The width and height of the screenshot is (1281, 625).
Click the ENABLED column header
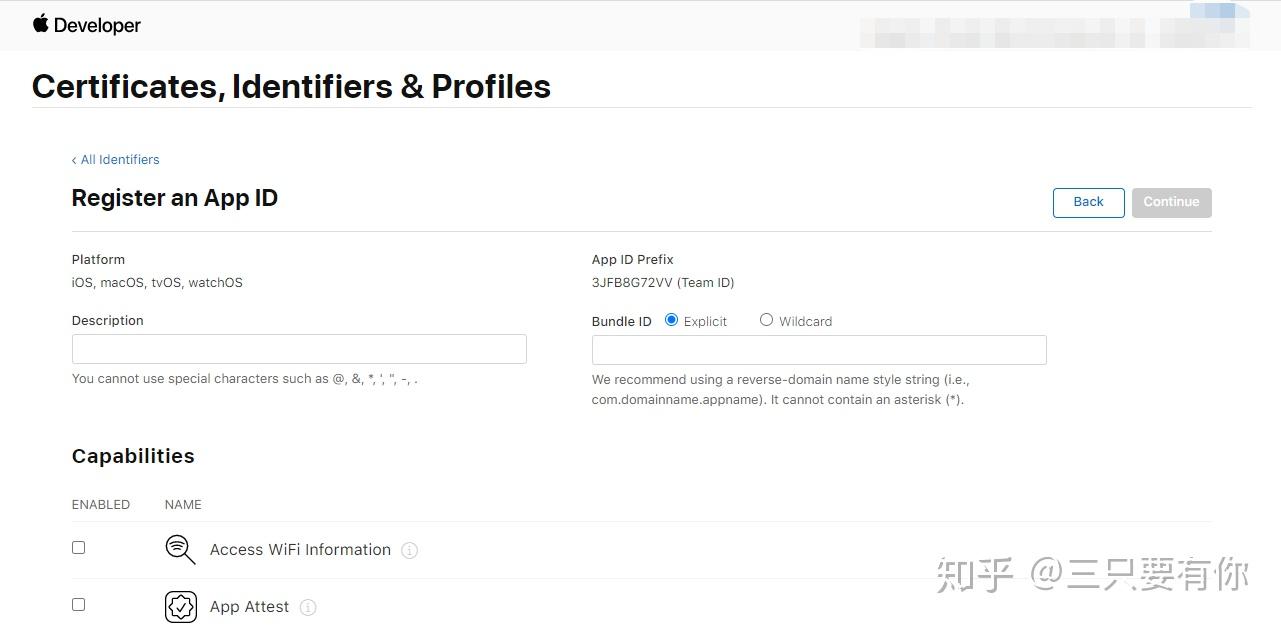(x=100, y=504)
